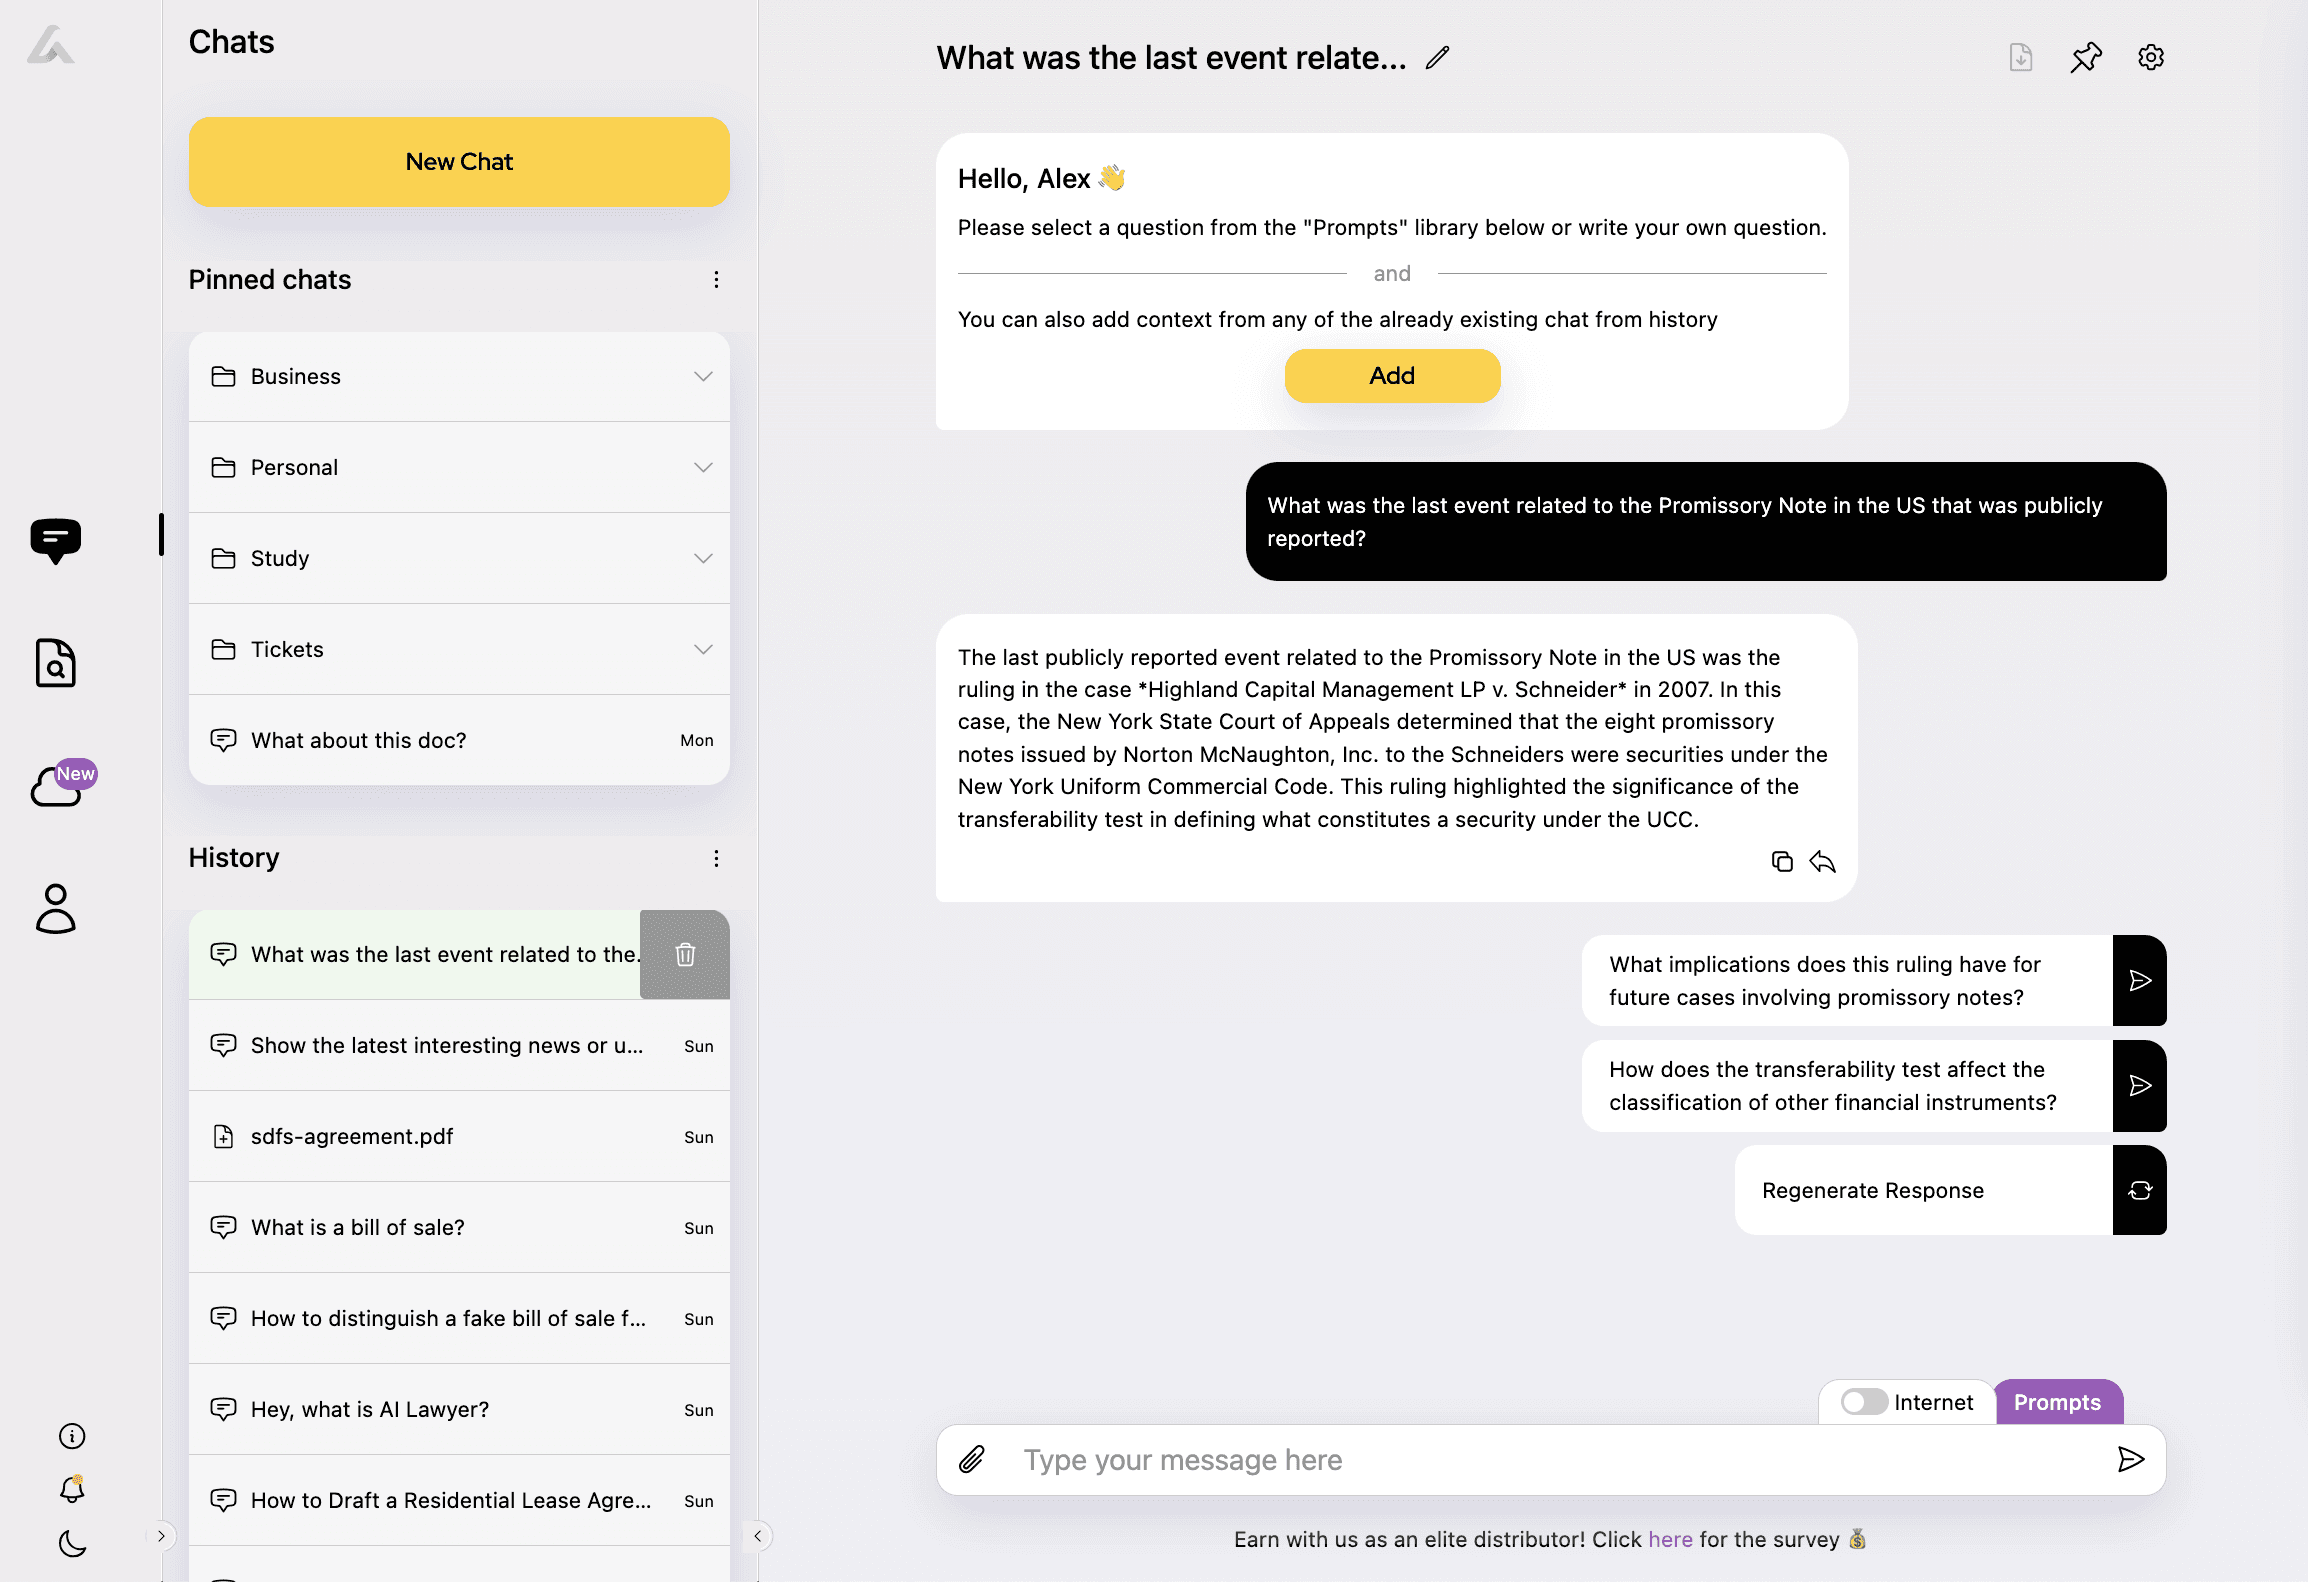Click the New Chat button
This screenshot has height=1582, width=2308.
tap(458, 161)
